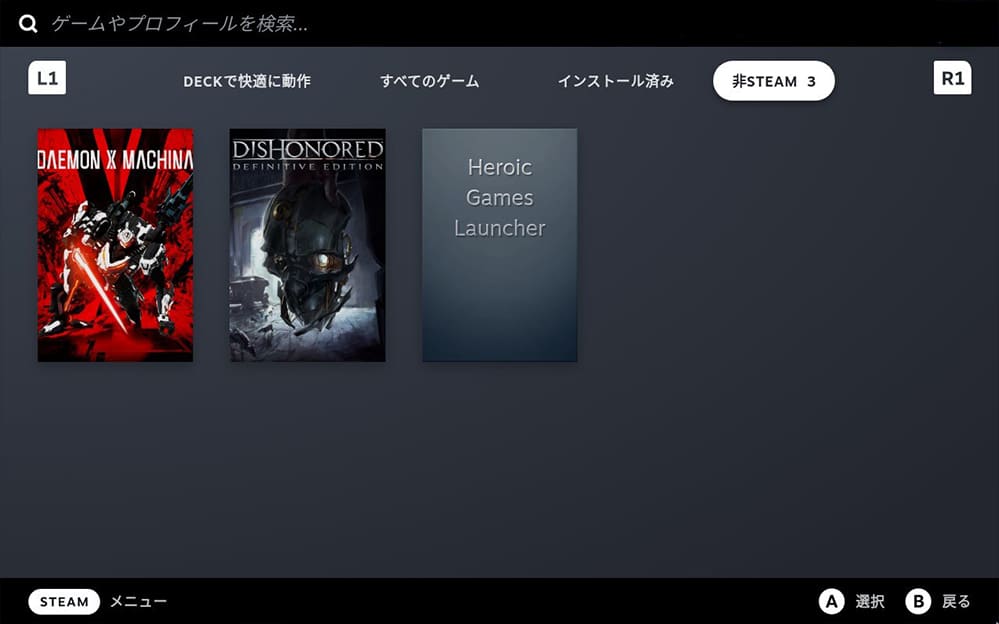999x624 pixels.
Task: Switch to the すべてのゲーム tab
Action: [x=429, y=82]
